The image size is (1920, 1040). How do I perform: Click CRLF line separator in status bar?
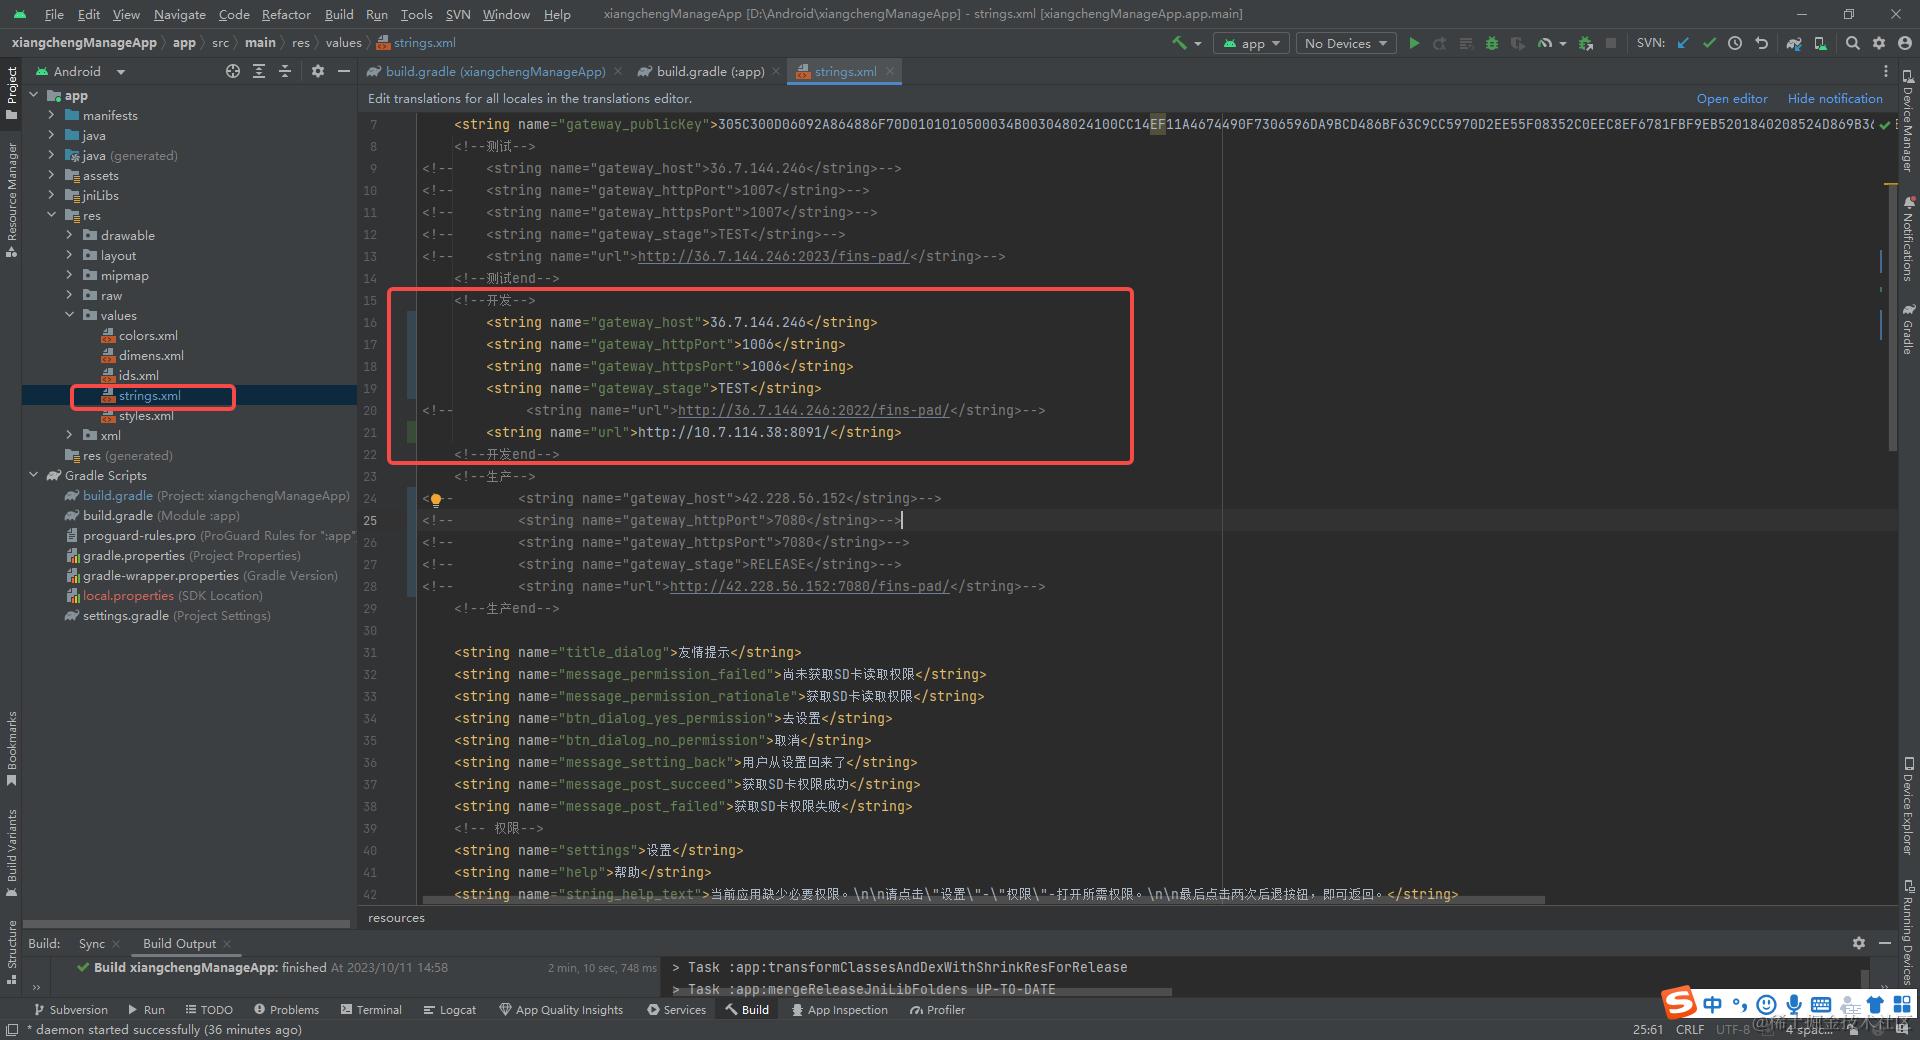click(1690, 1029)
